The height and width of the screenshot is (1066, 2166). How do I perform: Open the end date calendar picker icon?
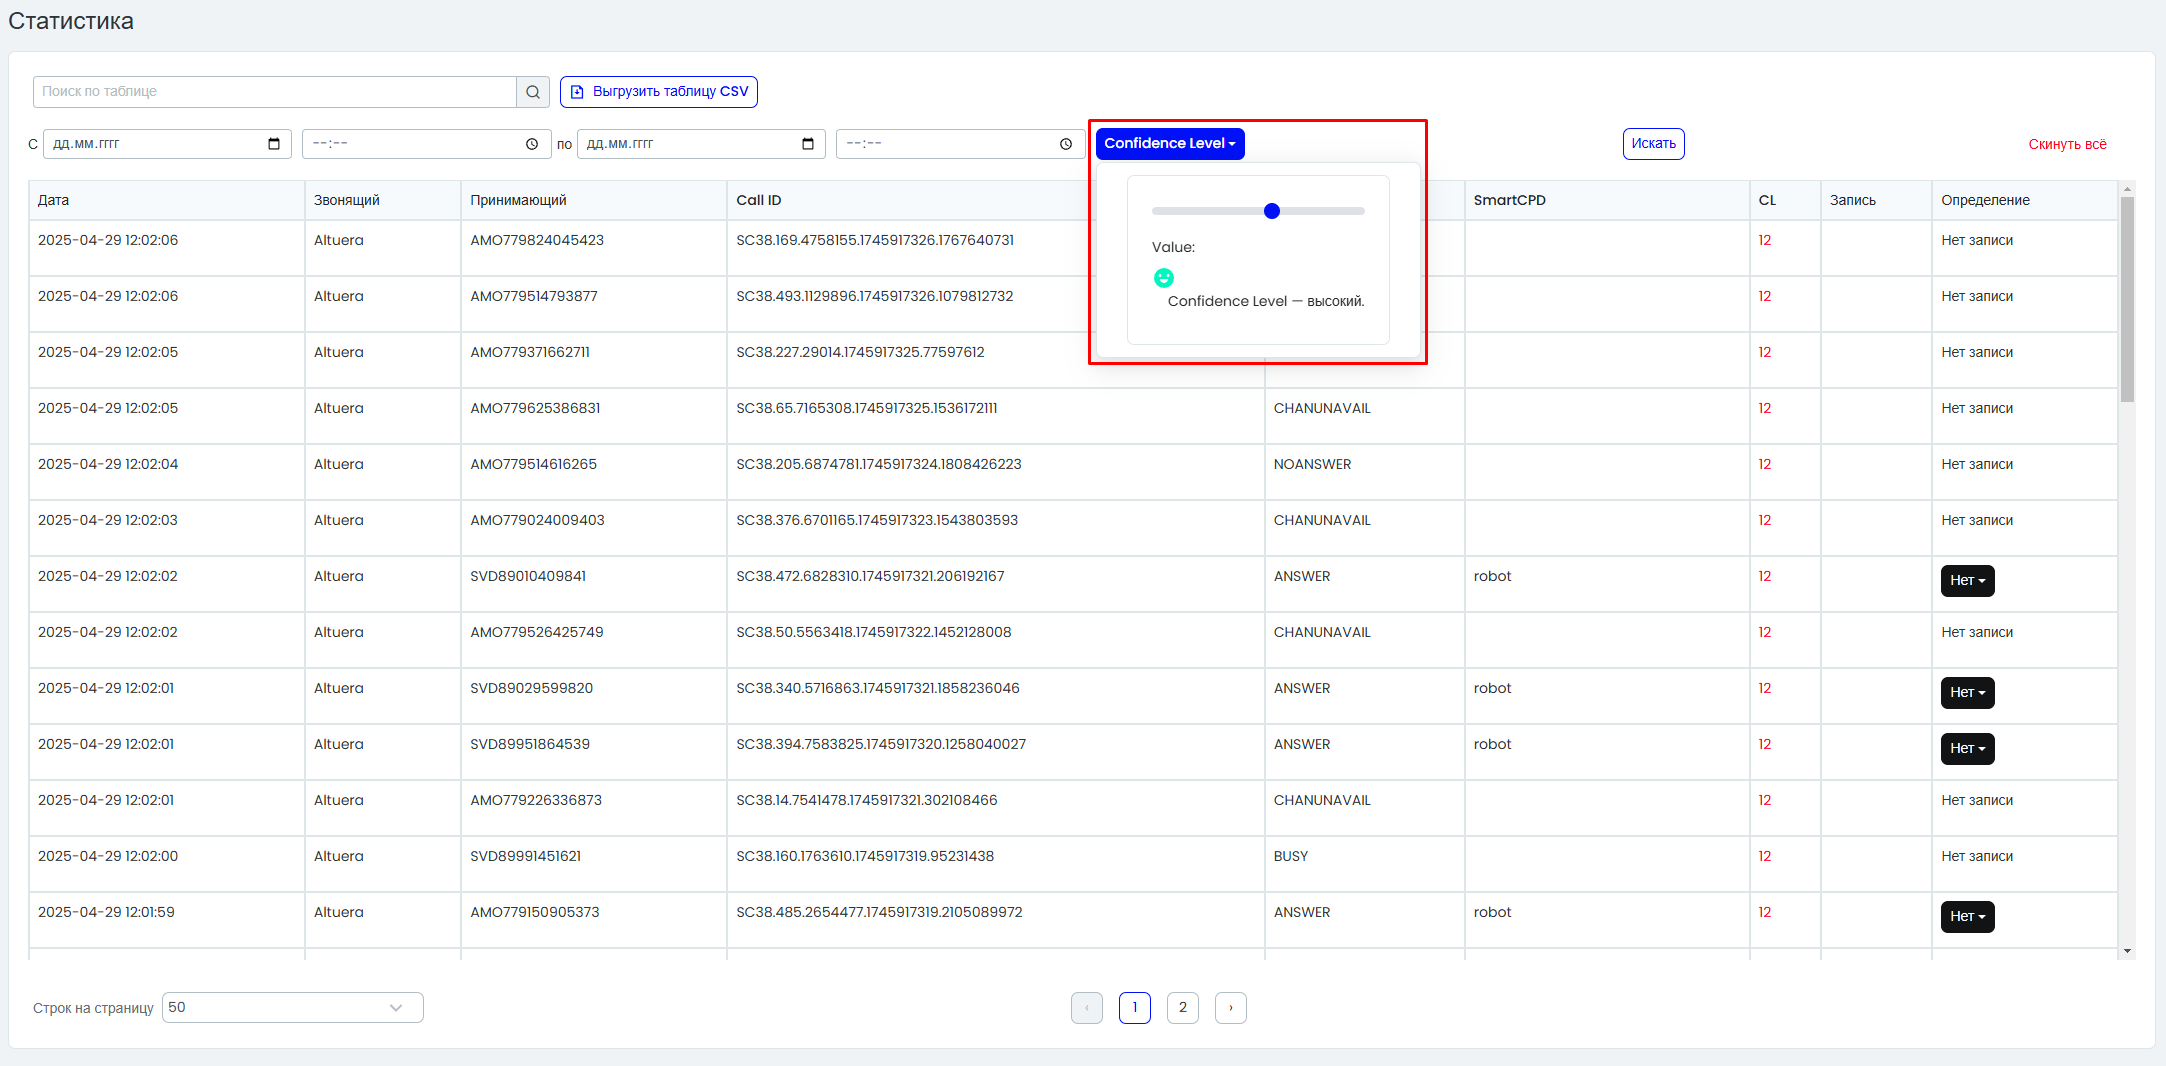click(808, 144)
